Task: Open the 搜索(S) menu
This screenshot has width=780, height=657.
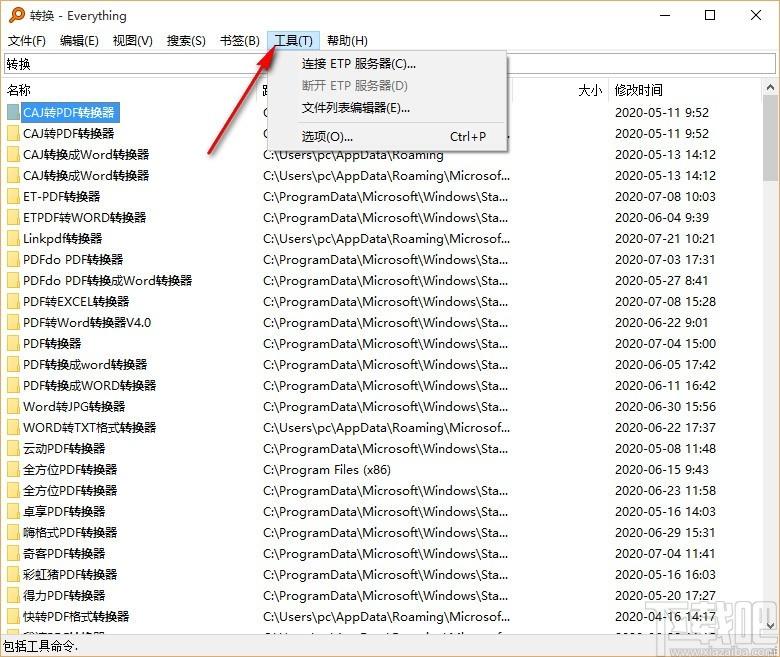Action: (x=186, y=41)
